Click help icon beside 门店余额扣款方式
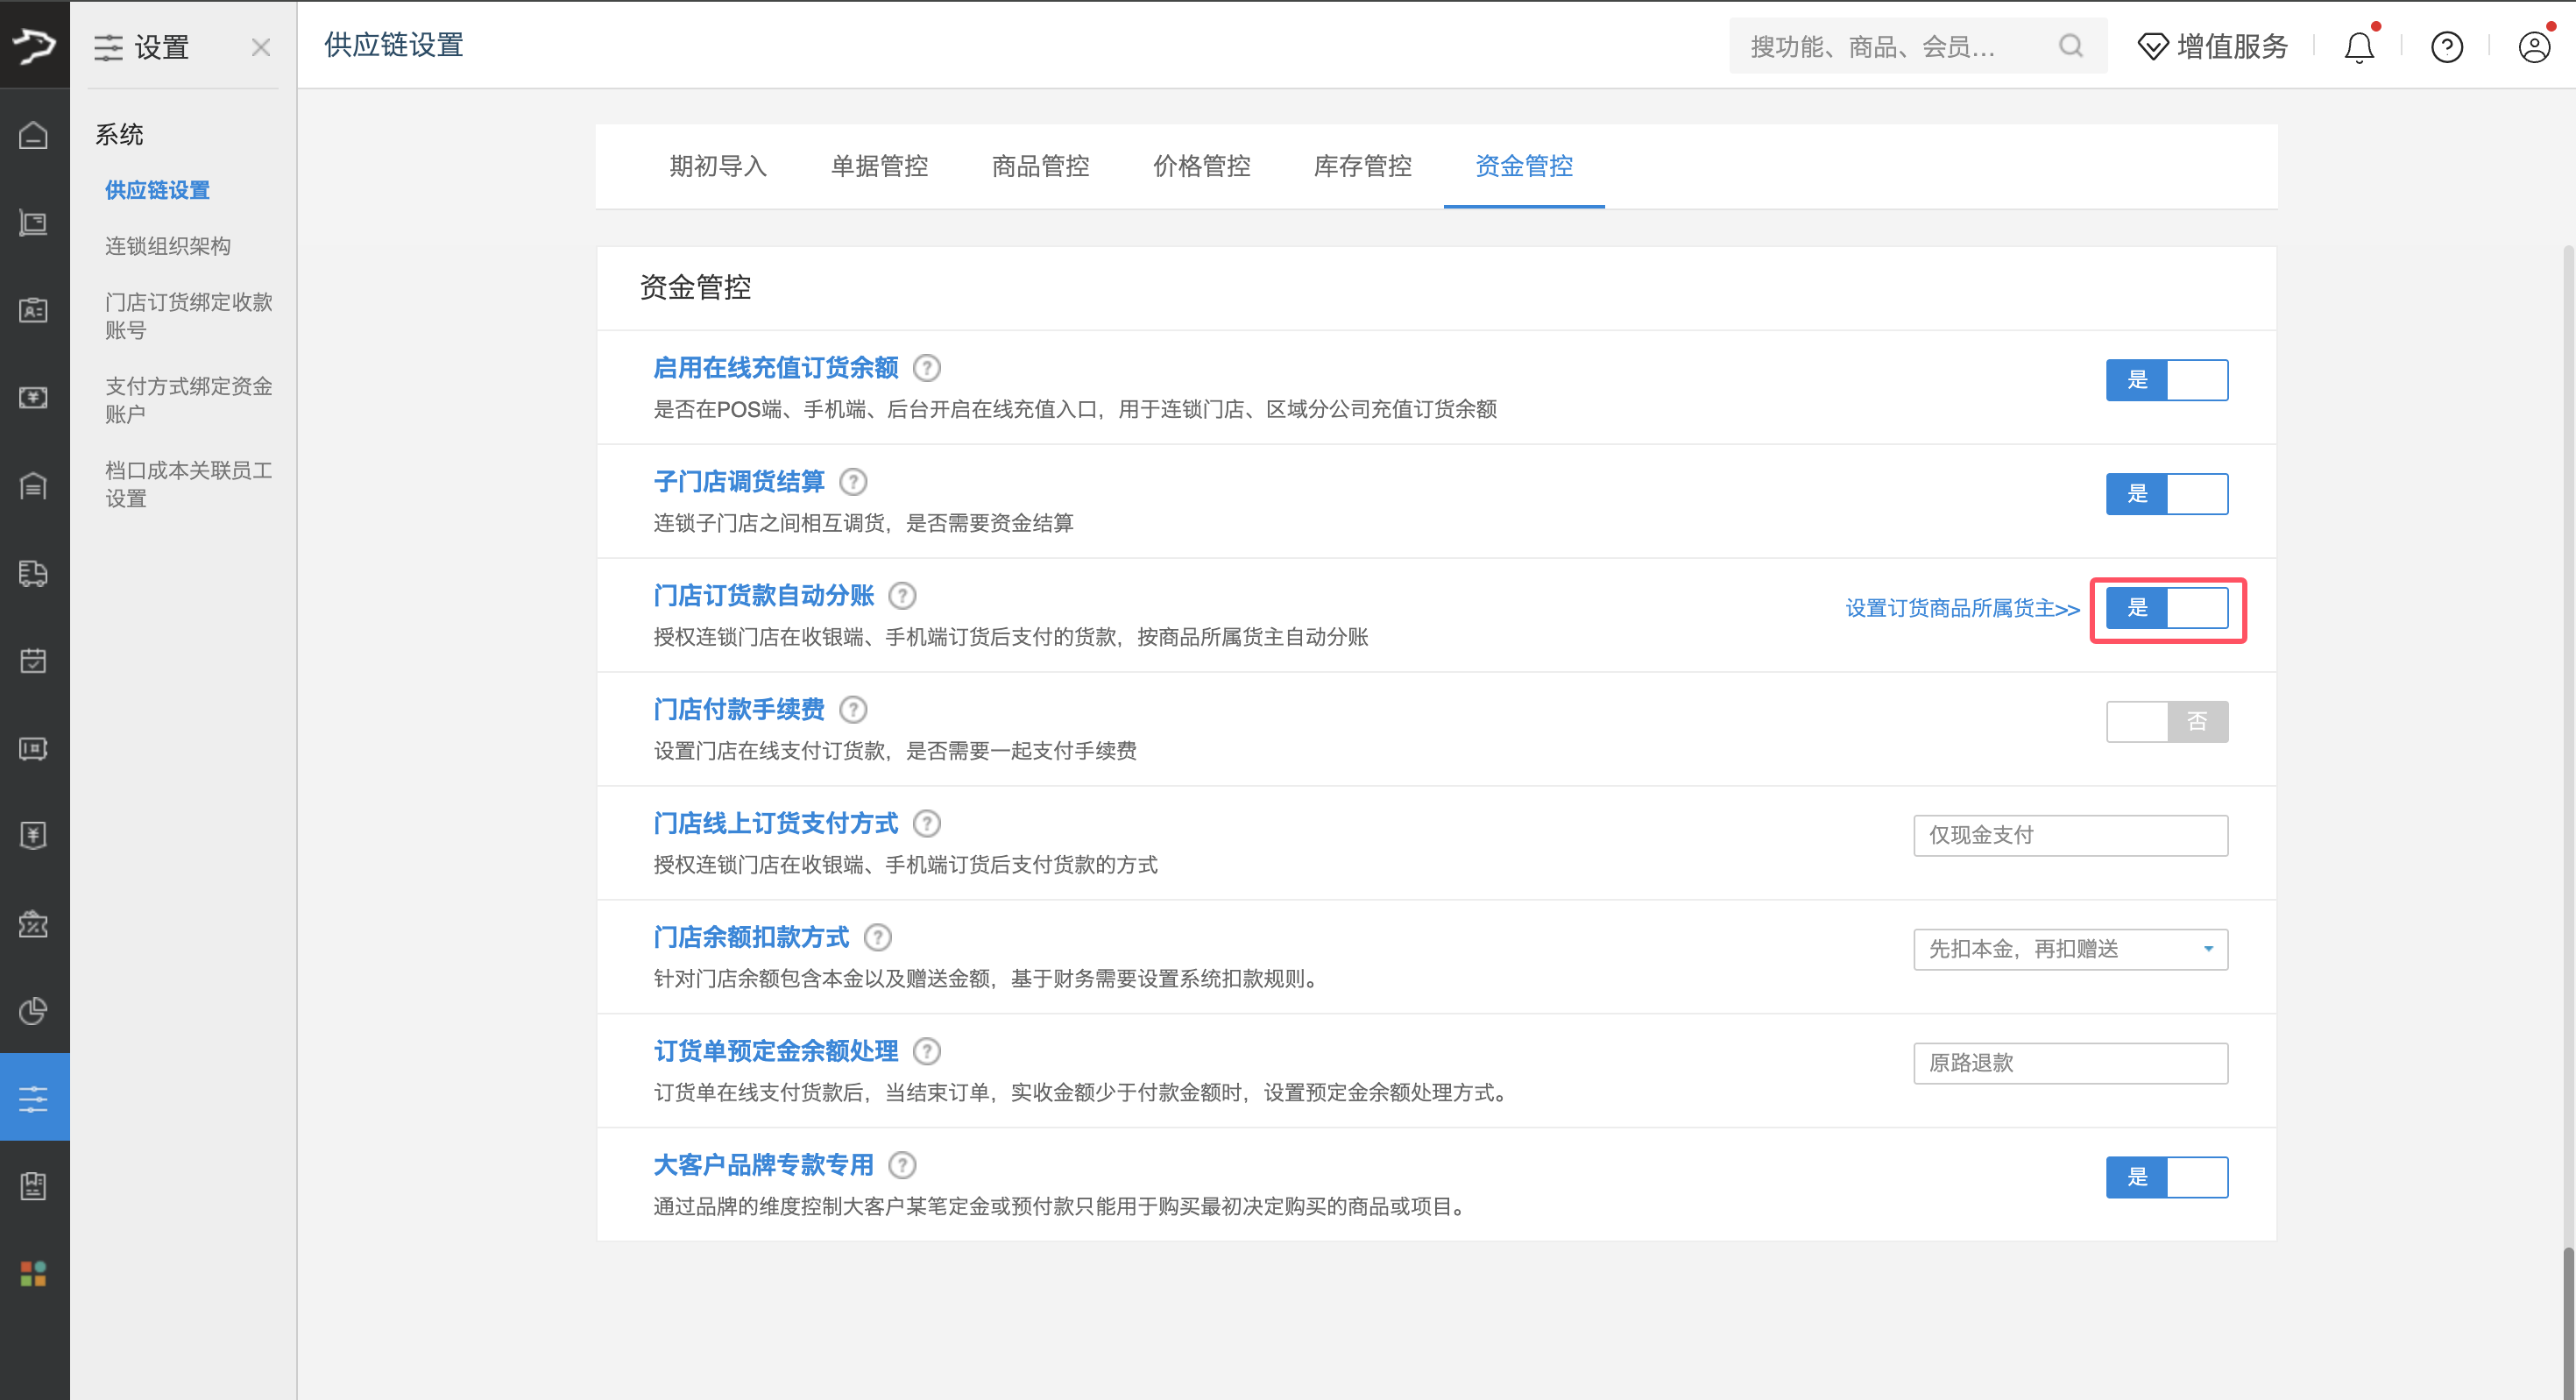This screenshot has width=2576, height=1400. 878,938
